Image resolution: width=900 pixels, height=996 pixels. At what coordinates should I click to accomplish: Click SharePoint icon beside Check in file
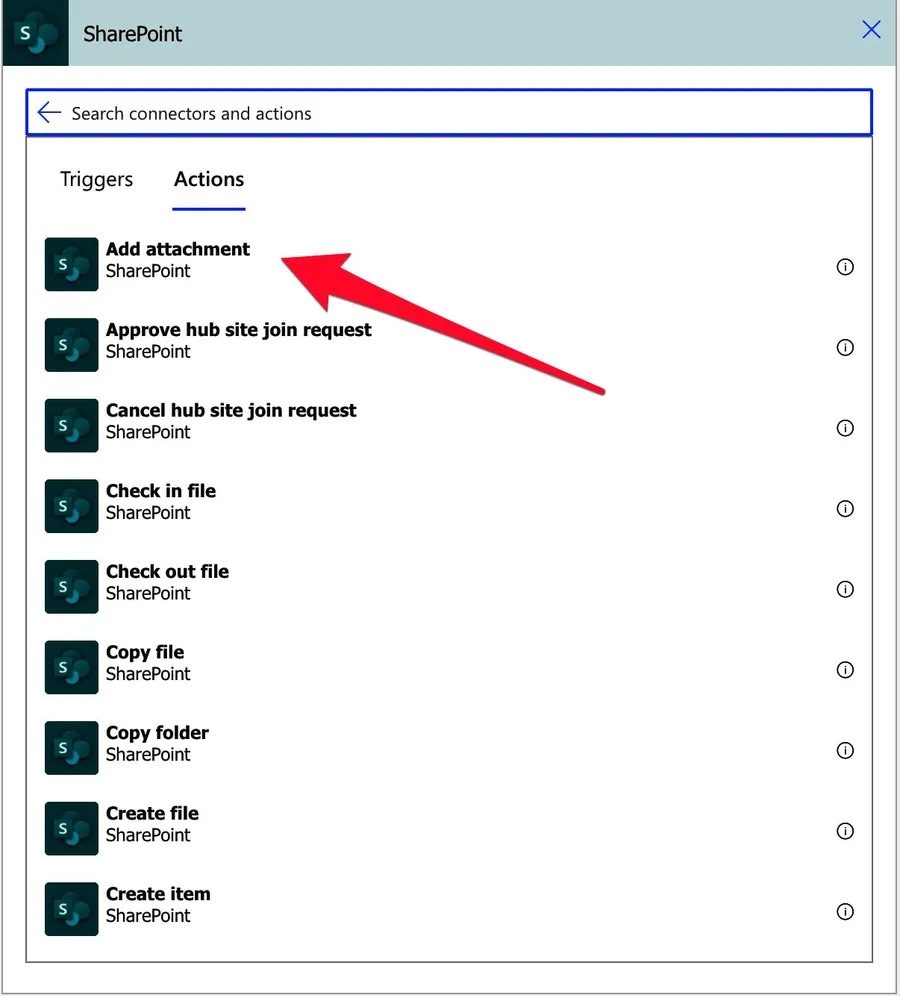(72, 506)
